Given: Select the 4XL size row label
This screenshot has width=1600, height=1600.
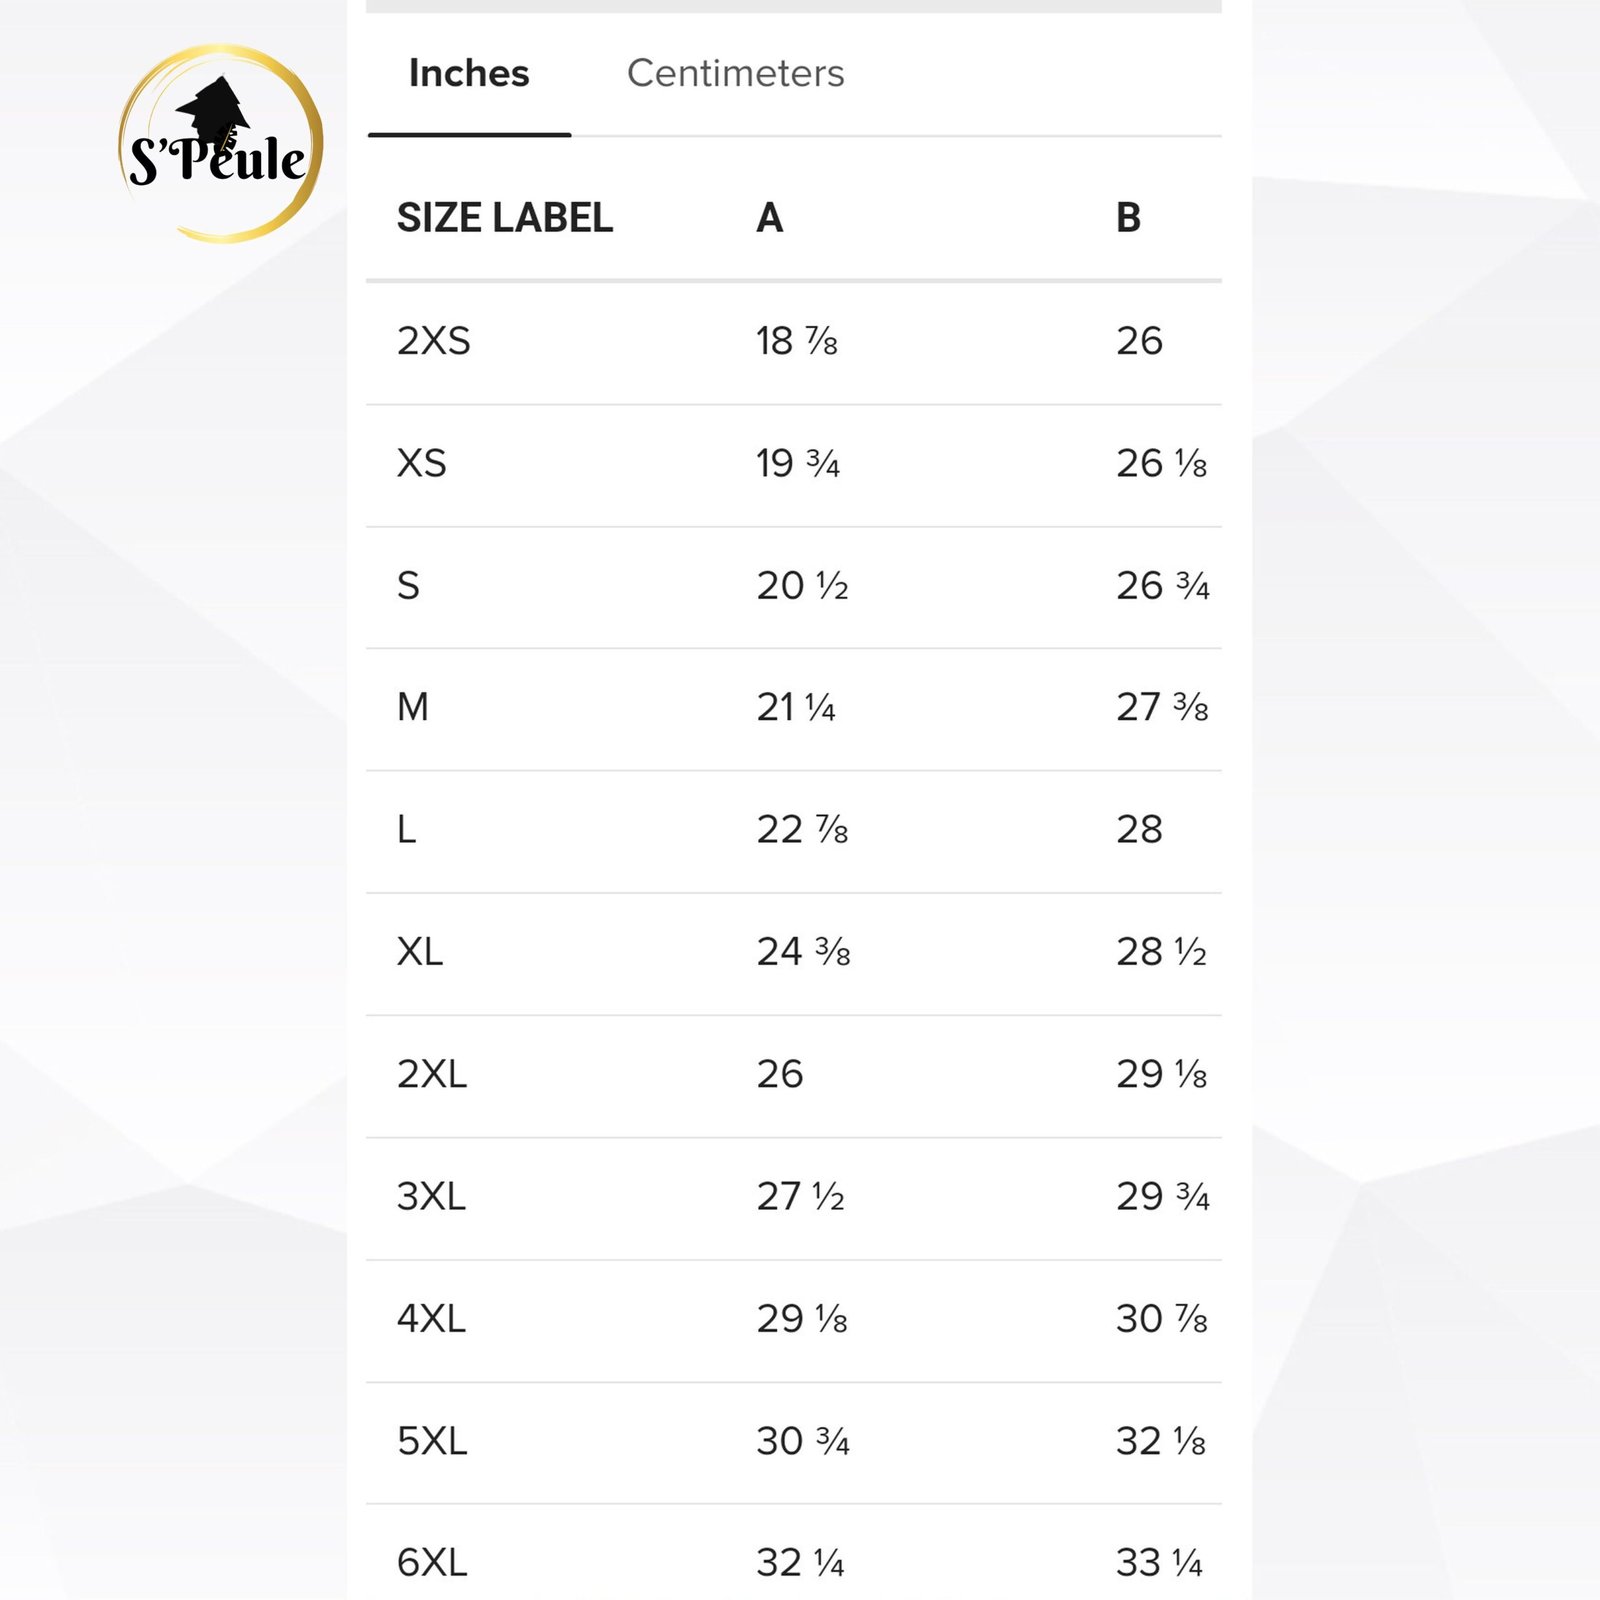Looking at the screenshot, I should coord(431,1319).
